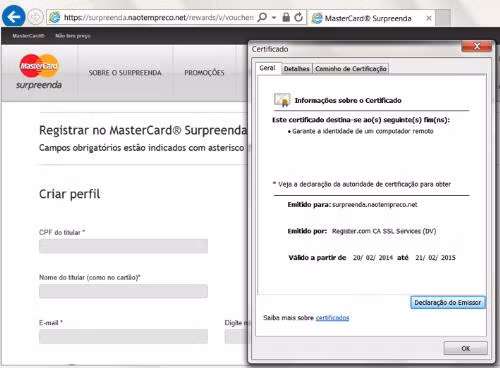Click the MasterCard Surpreenda logo
Image resolution: width=500 pixels, height=368 pixels.
[39, 72]
